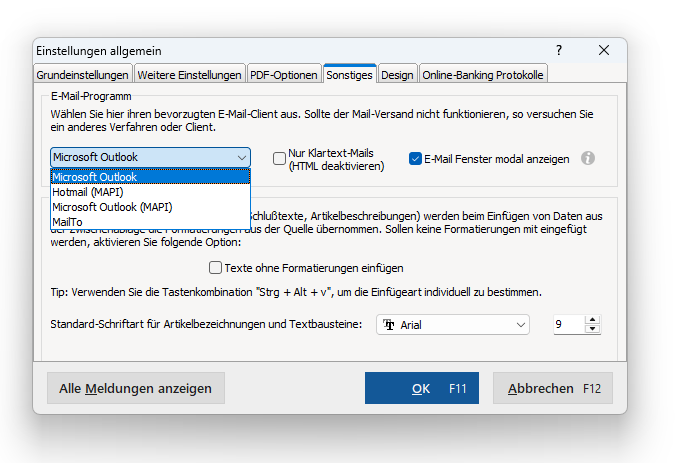
Task: Click Alle Meldungen anzeigen button
Action: tap(136, 388)
